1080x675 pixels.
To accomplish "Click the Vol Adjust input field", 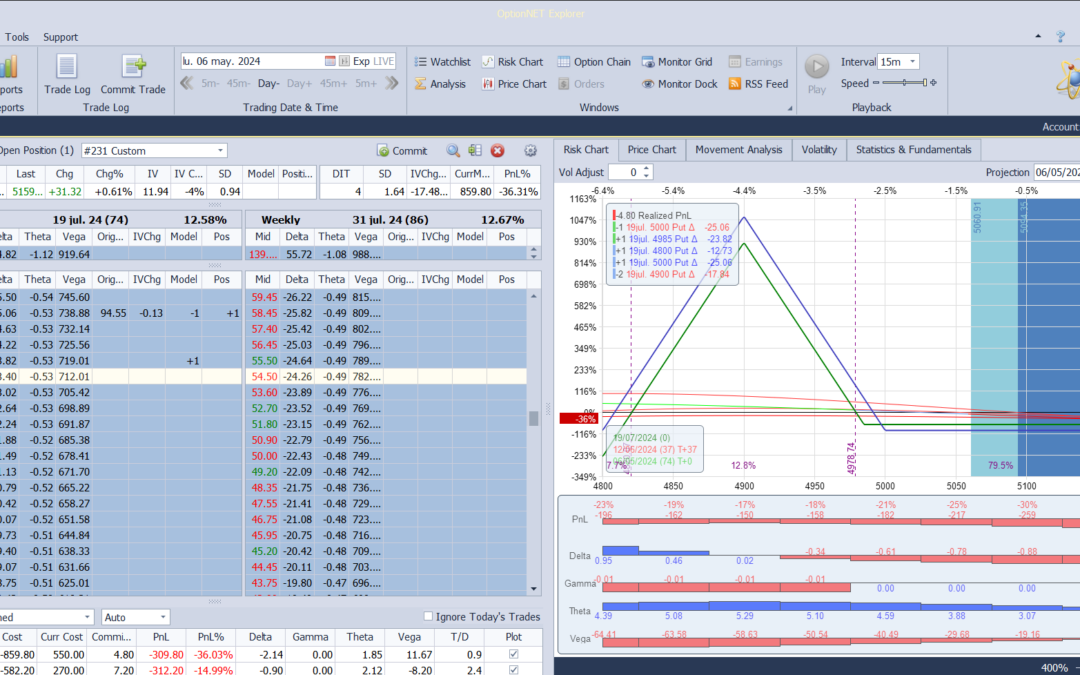I will 625,172.
